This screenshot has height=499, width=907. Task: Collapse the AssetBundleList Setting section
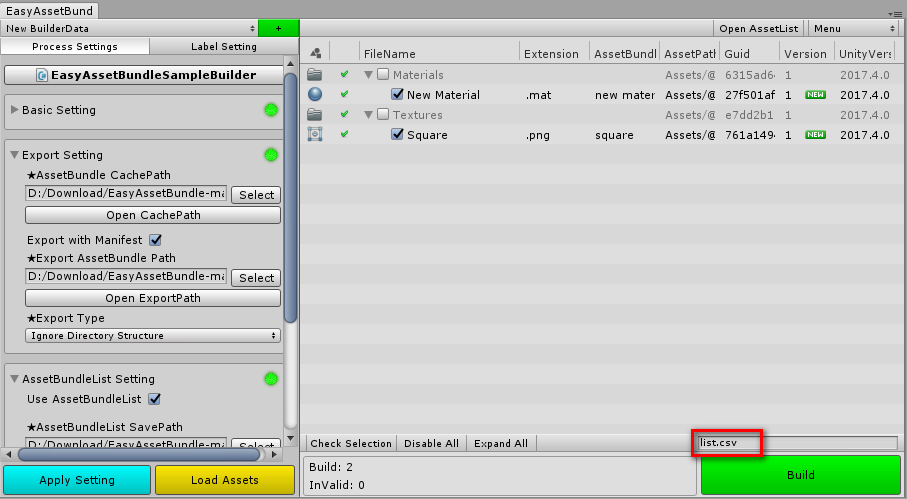tap(15, 379)
